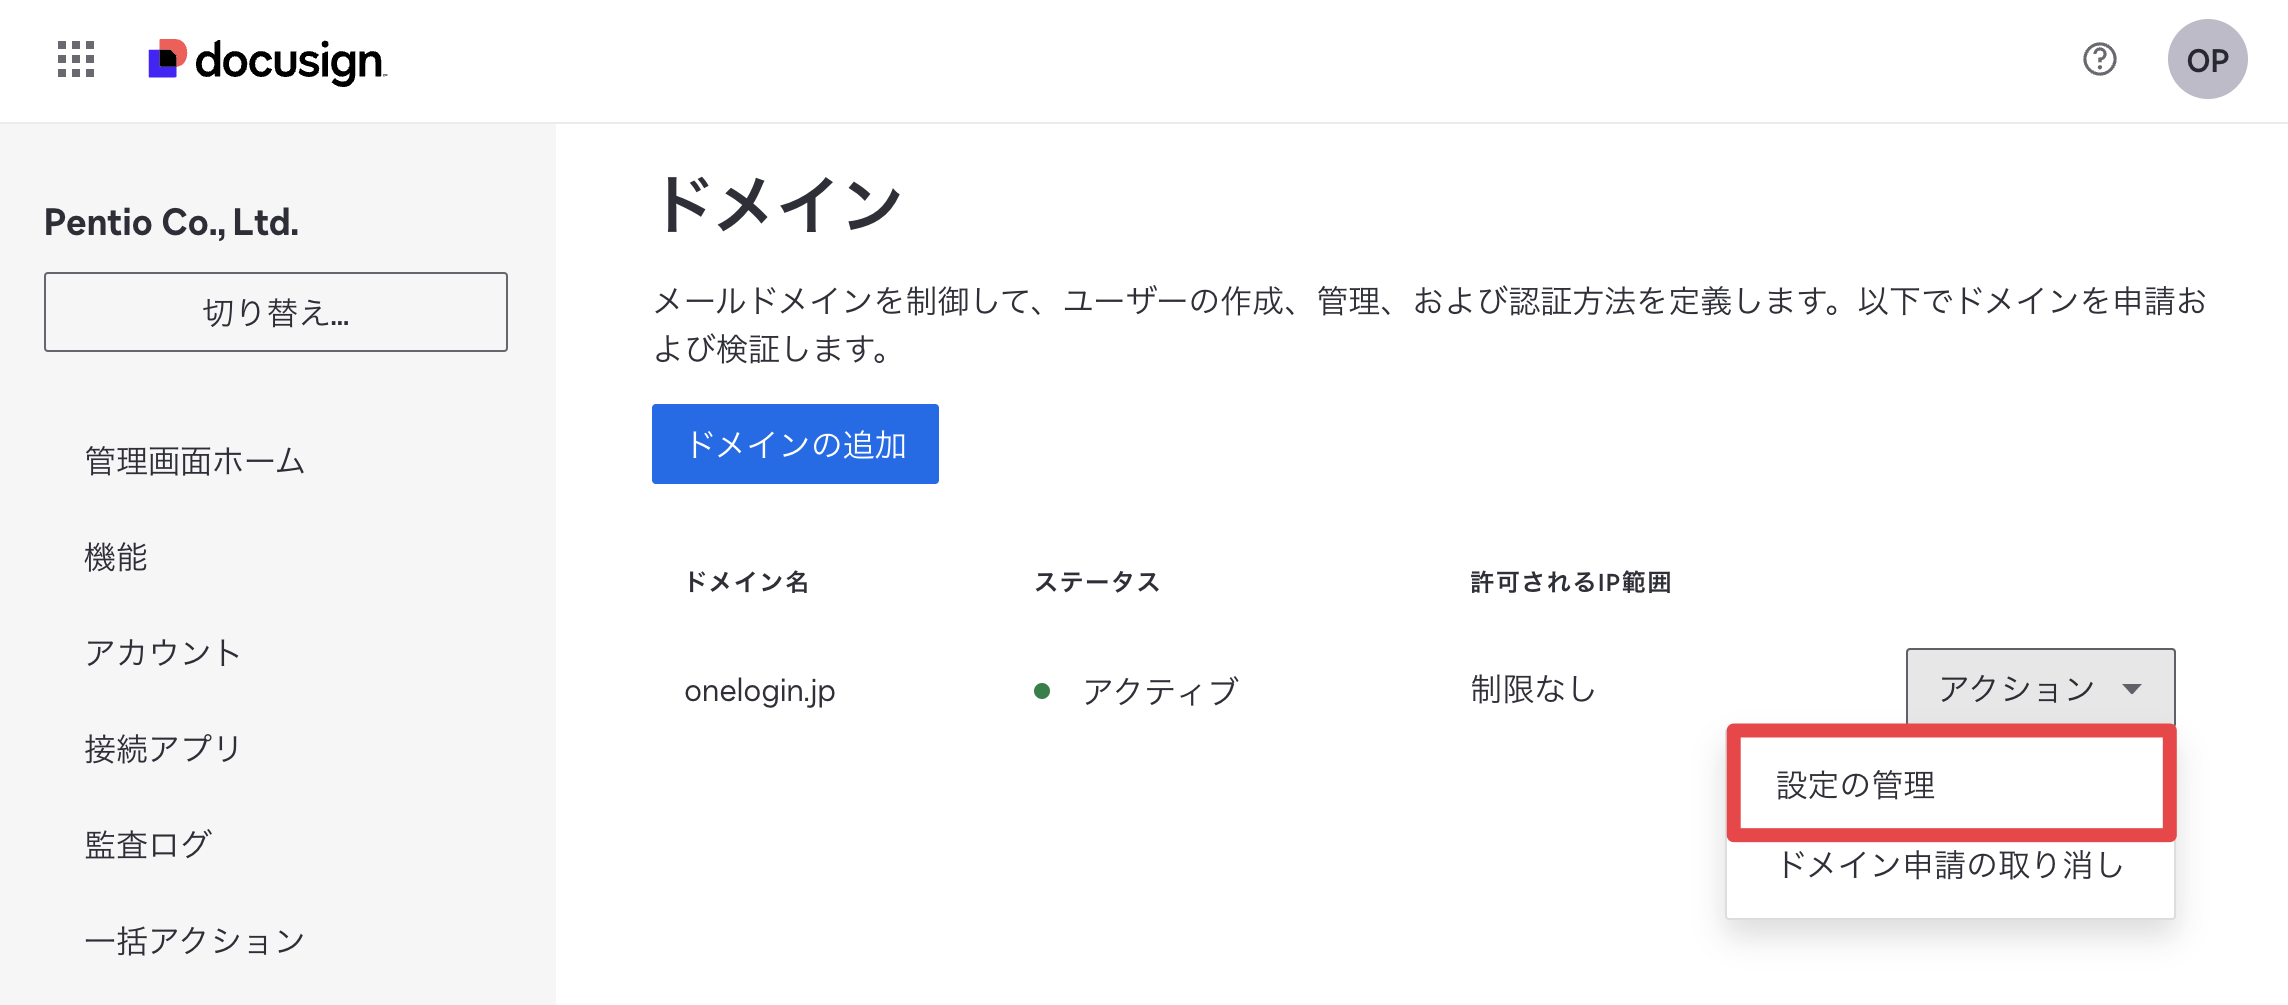Click the ドメイン名 column header
The image size is (2288, 1005).
(x=747, y=582)
